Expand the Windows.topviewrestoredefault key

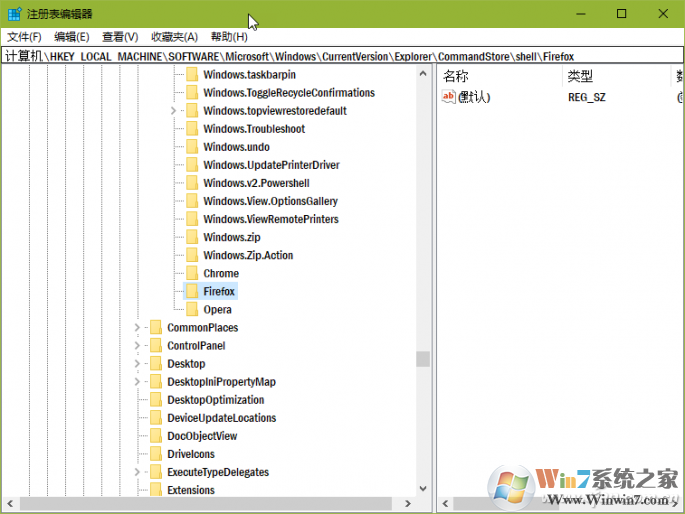[x=173, y=111]
